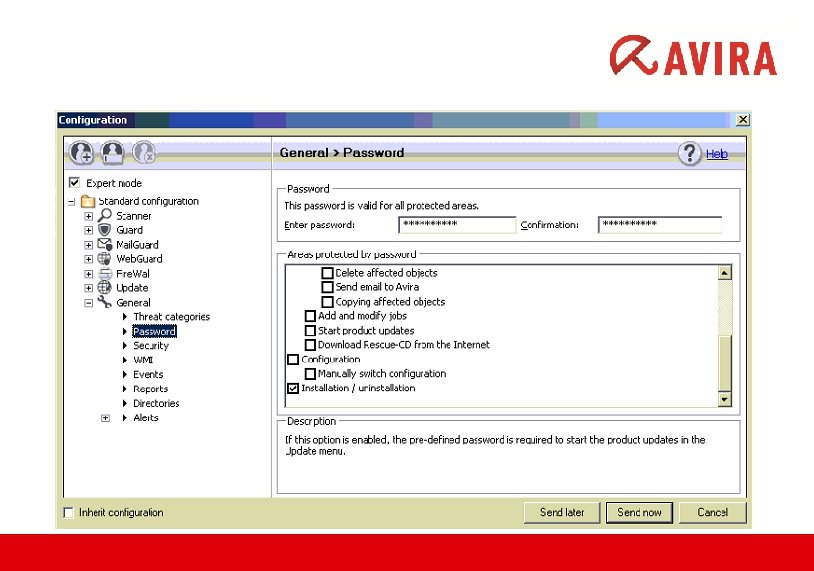This screenshot has width=814, height=571.
Task: Uncheck Installation / uninstallation checkbox
Action: [293, 388]
